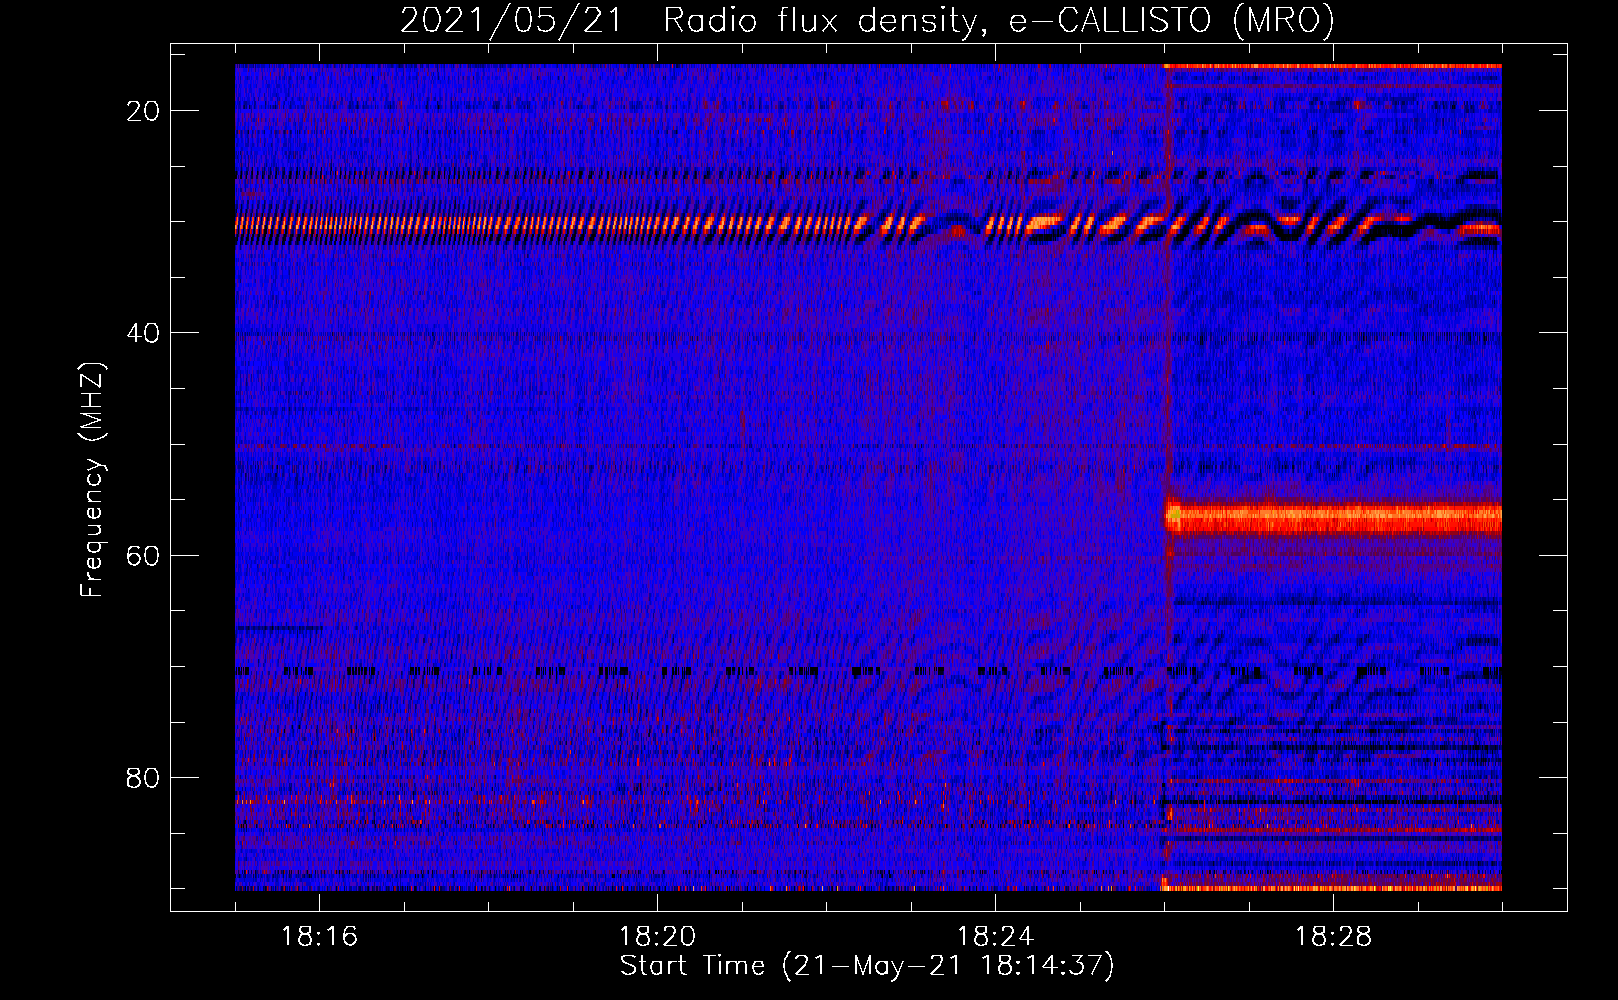Click the '40' frequency tick label
This screenshot has width=1618, height=1000.
pos(143,333)
